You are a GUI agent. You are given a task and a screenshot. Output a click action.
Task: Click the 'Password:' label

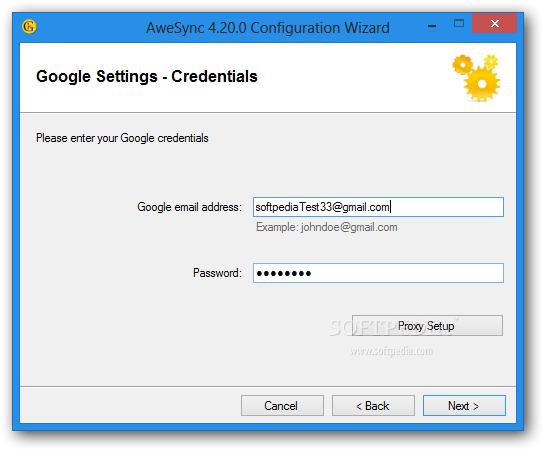(217, 273)
